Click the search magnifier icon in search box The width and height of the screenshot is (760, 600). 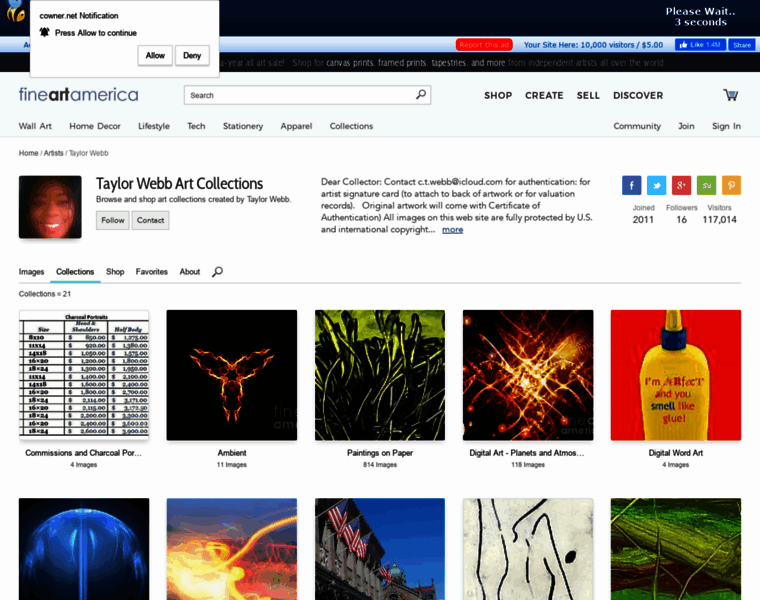click(421, 95)
